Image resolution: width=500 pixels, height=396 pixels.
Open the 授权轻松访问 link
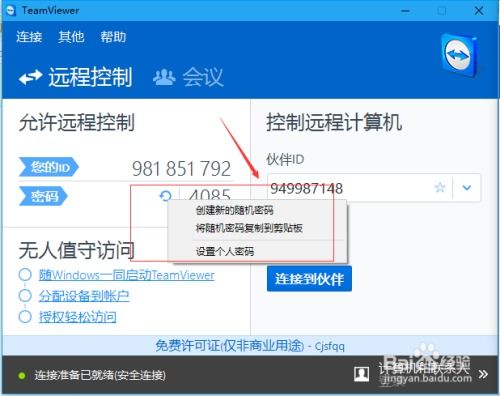click(77, 317)
